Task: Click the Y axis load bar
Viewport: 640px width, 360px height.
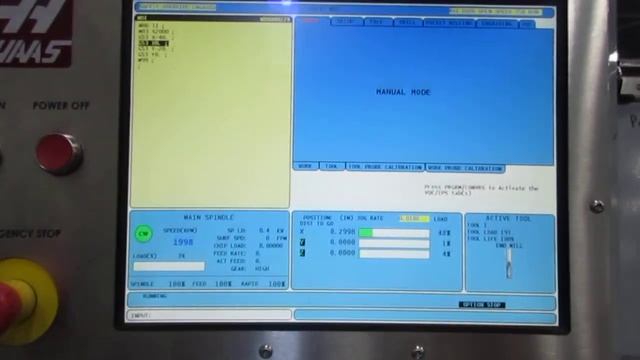Action: [394, 244]
